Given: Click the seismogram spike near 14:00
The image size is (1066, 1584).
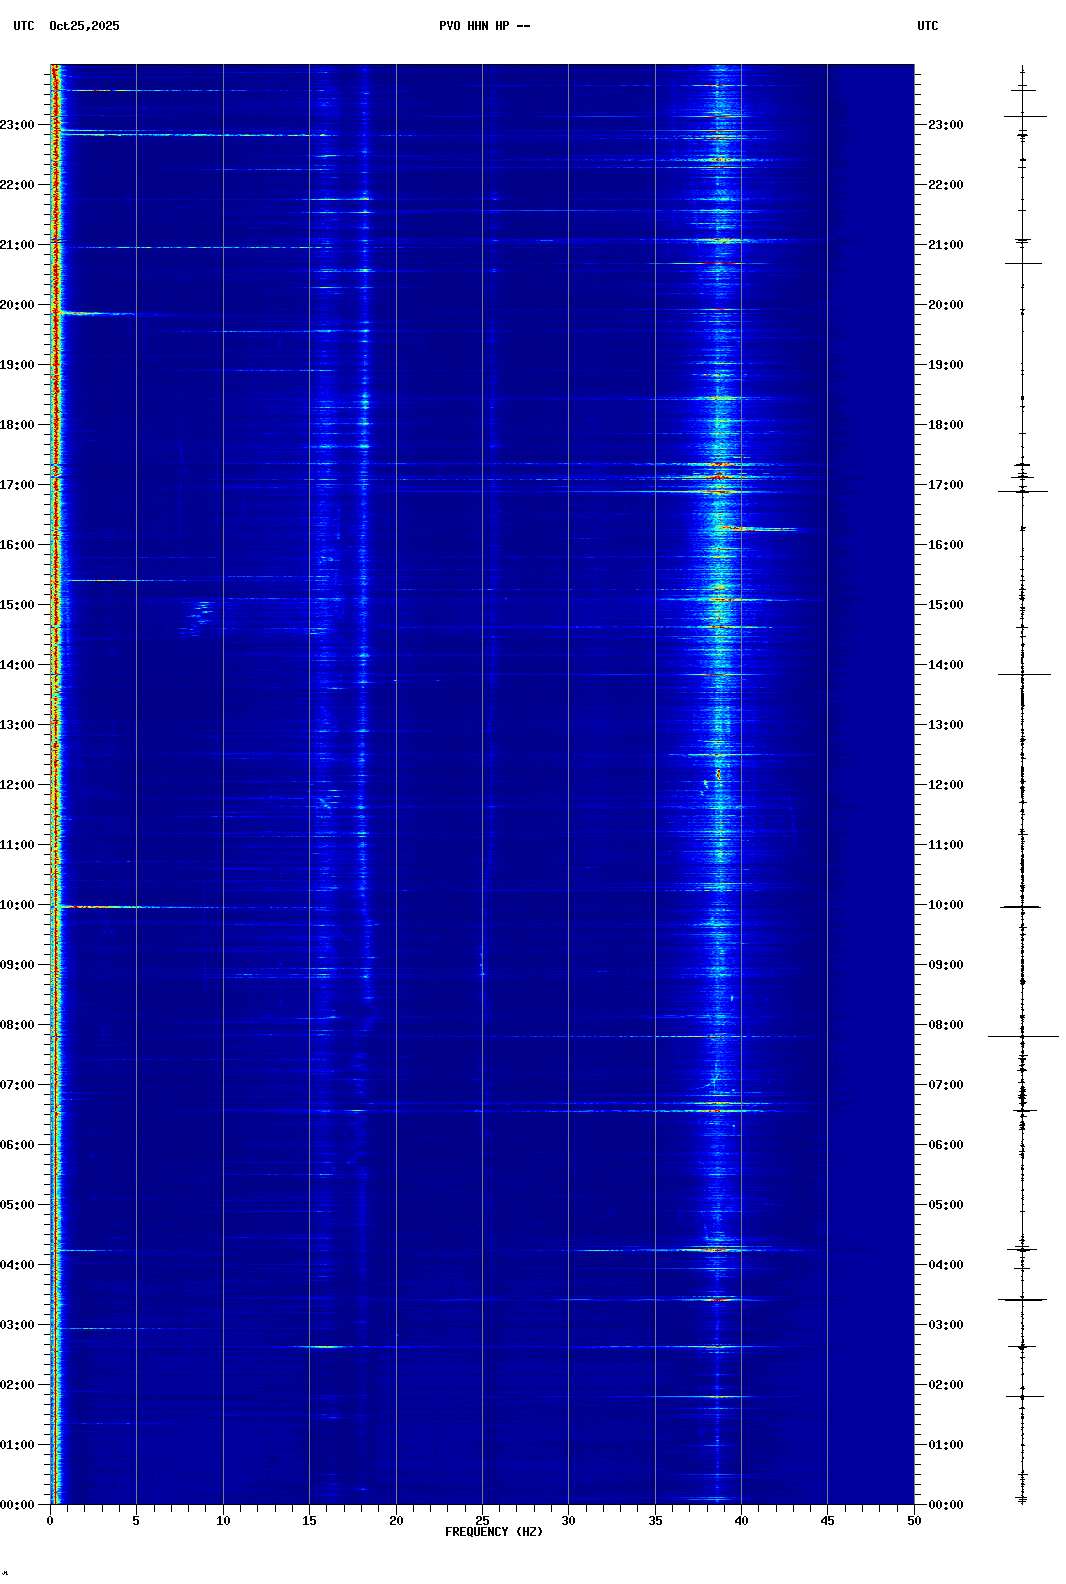Looking at the screenshot, I should [x=1023, y=675].
